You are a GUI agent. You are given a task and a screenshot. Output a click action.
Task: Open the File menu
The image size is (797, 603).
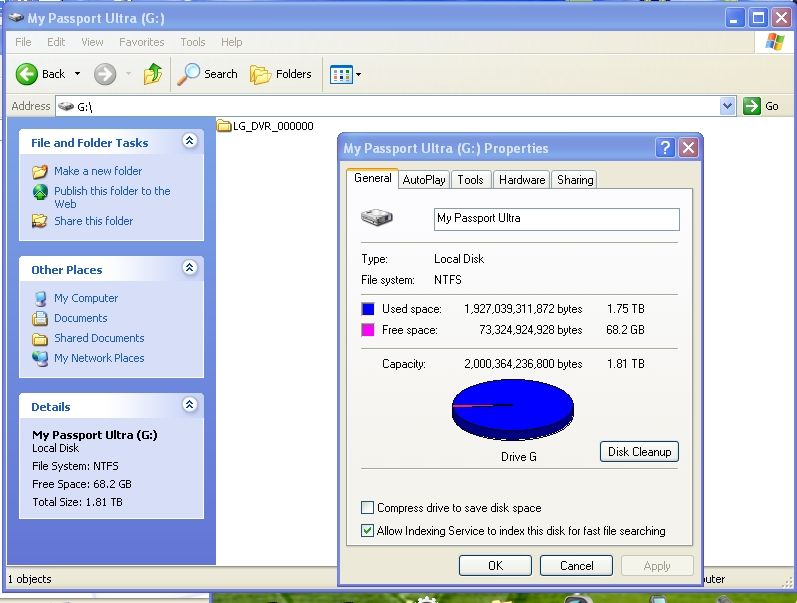pos(23,42)
